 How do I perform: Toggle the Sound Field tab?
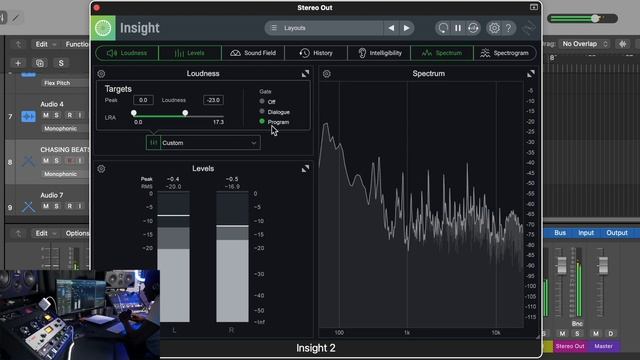pyautogui.click(x=253, y=53)
